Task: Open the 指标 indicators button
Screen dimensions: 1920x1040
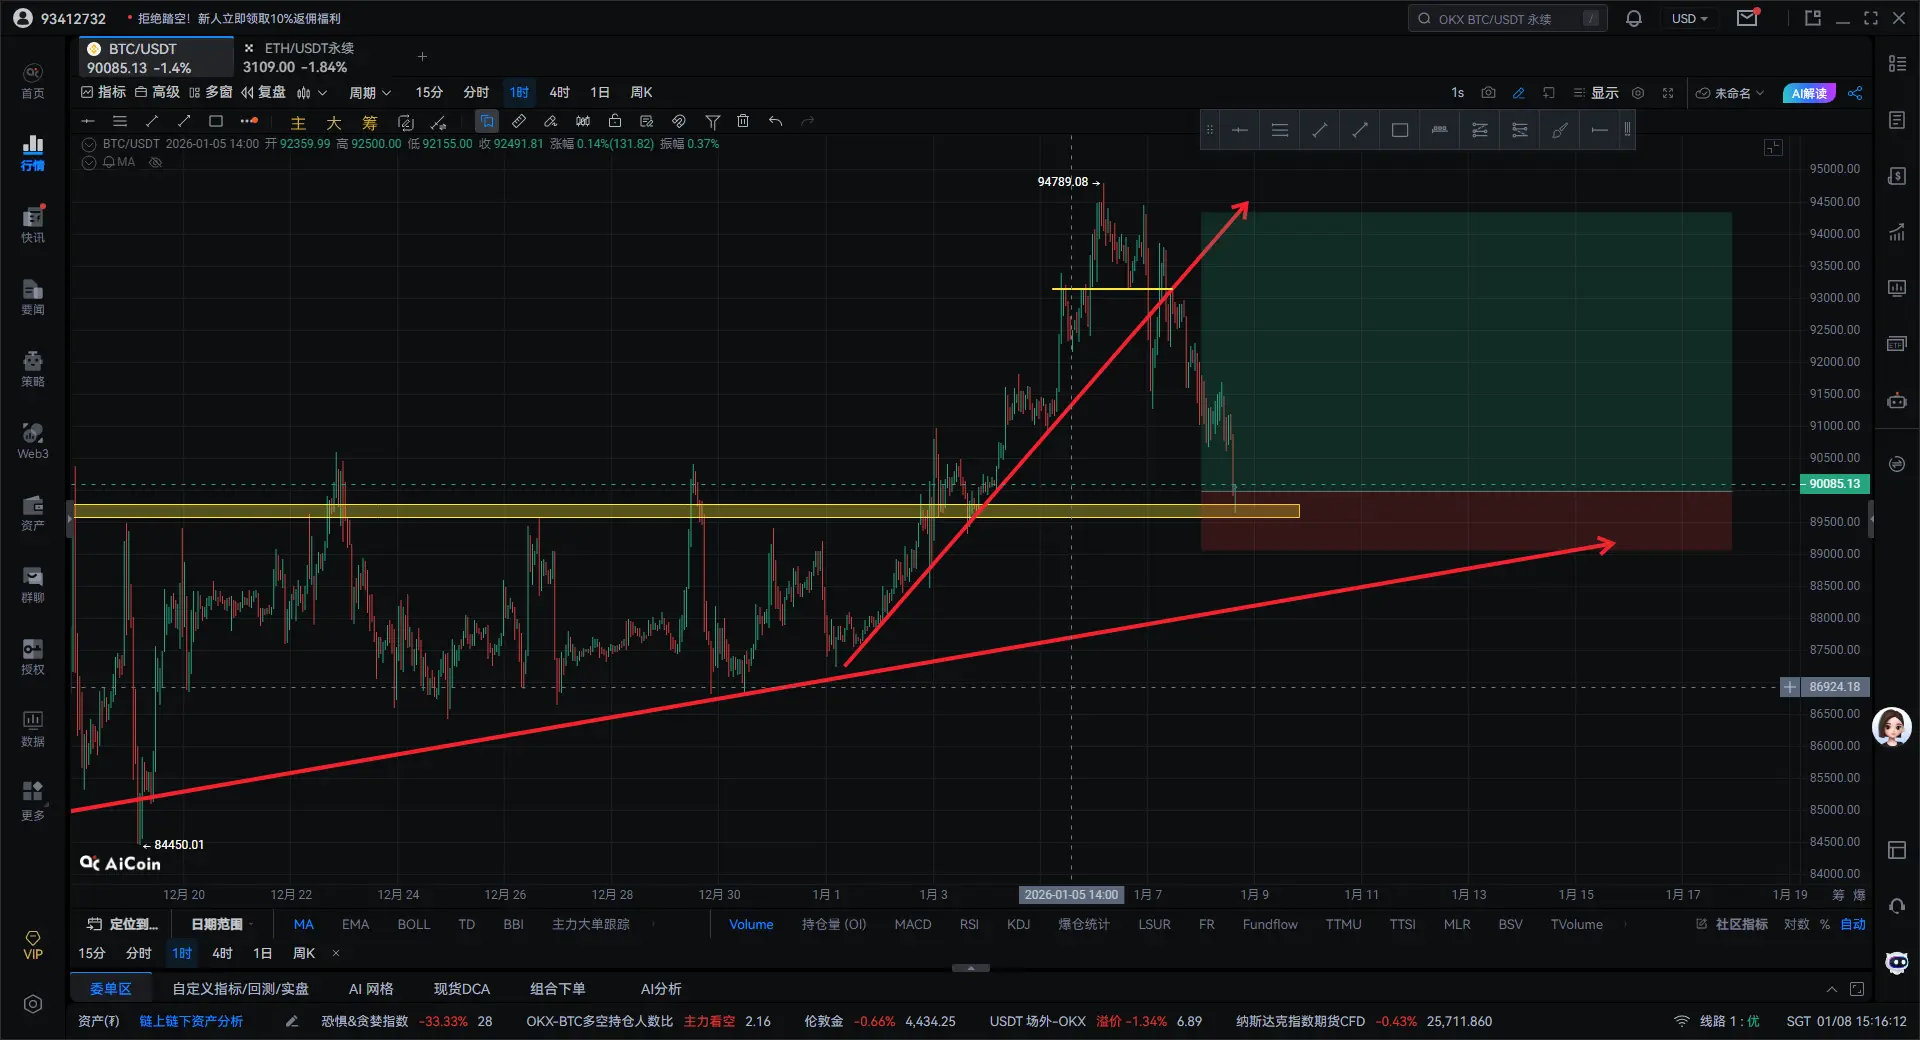Action: tap(104, 93)
